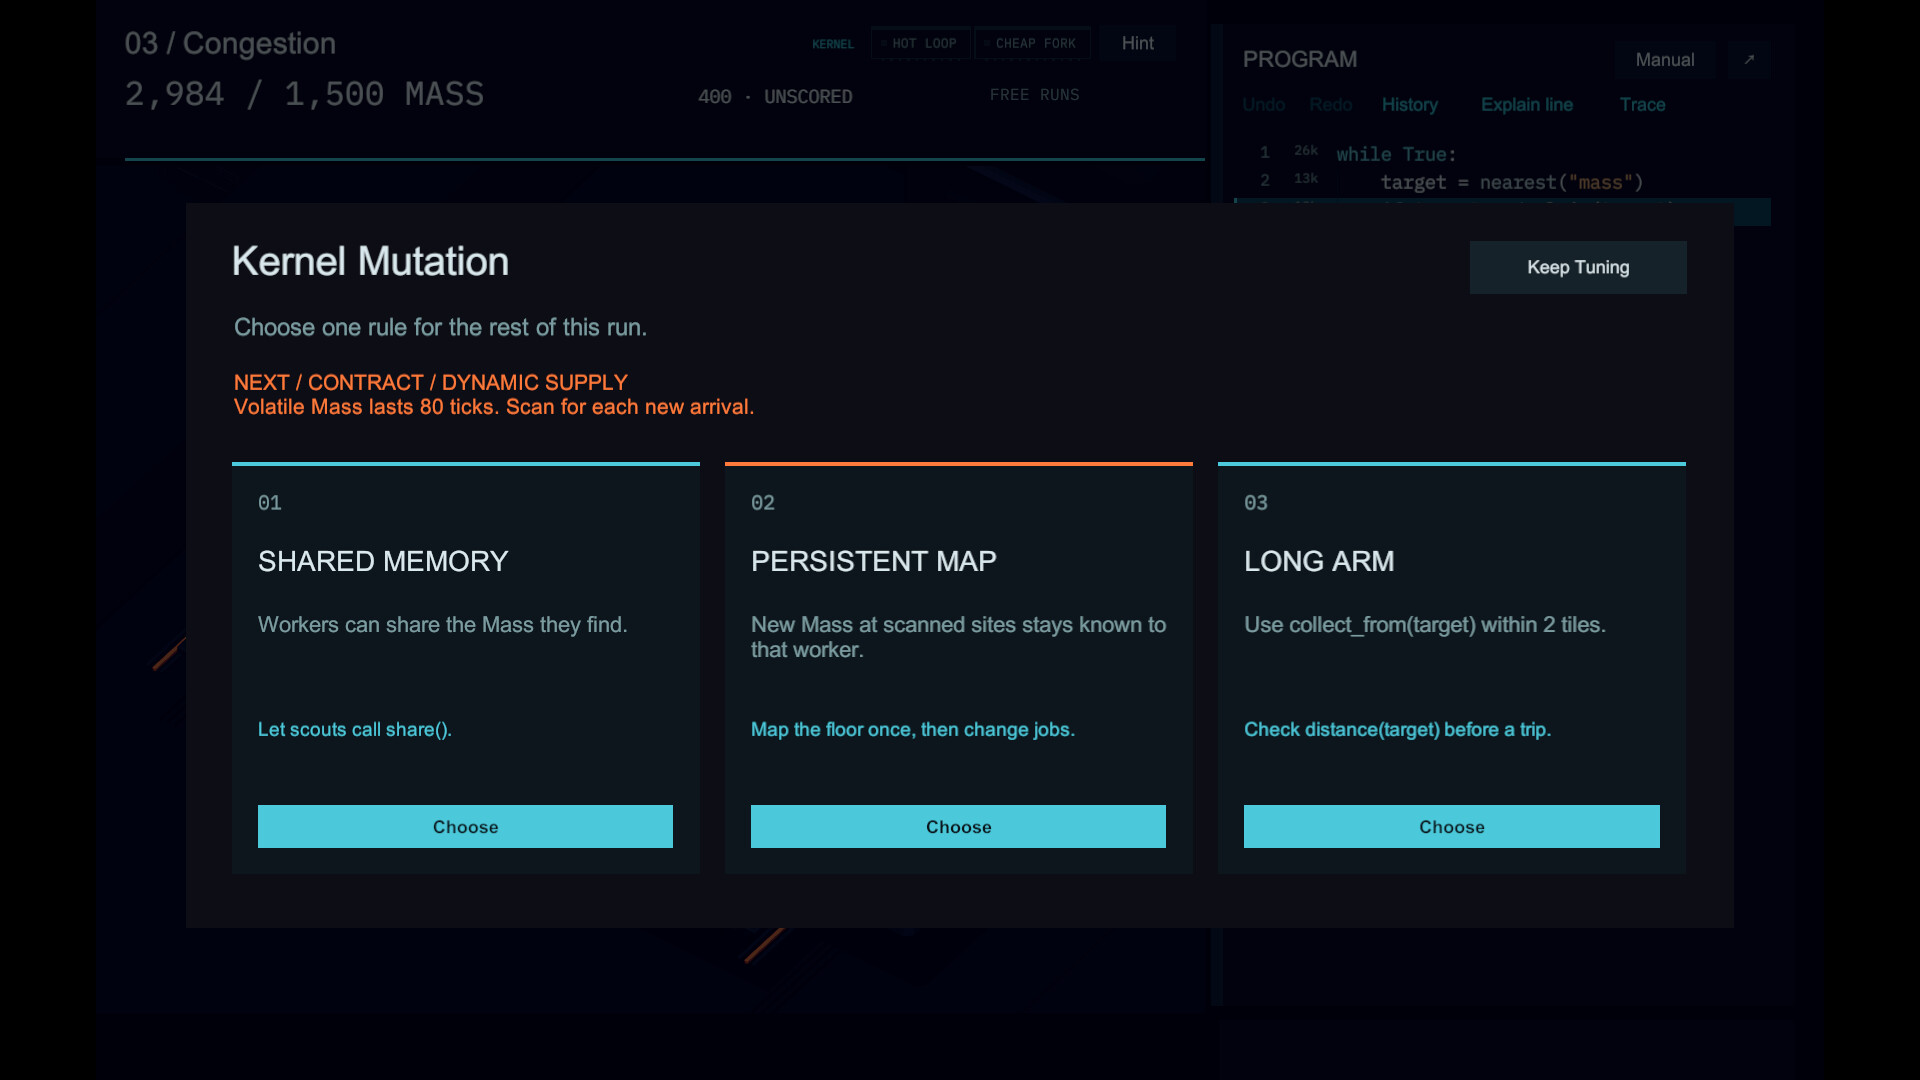Screen dimensions: 1920x1080
Task: Choose the Shared Memory mutation
Action: click(x=465, y=826)
